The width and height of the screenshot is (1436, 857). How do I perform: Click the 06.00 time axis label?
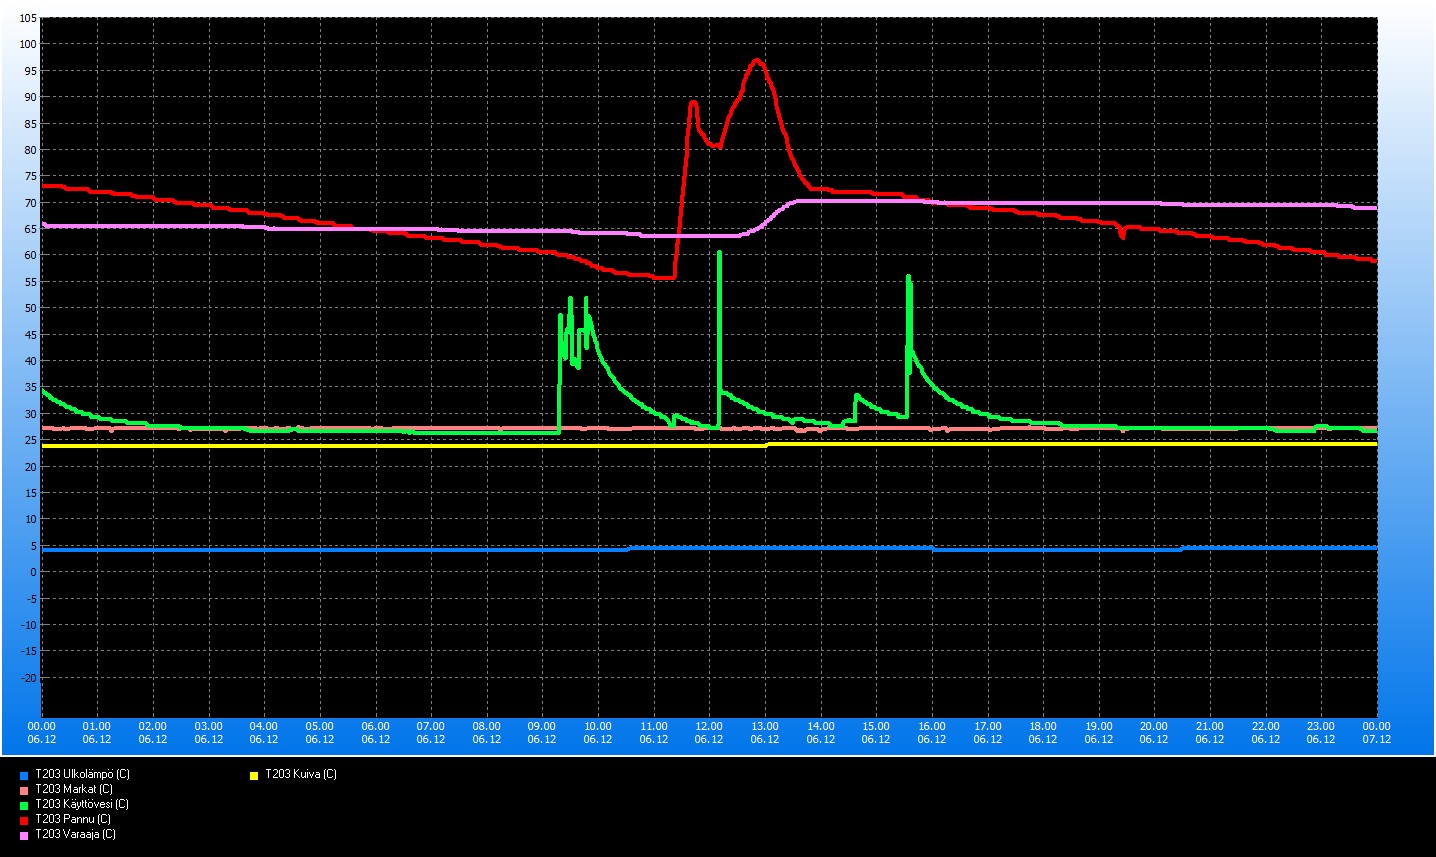[x=375, y=732]
